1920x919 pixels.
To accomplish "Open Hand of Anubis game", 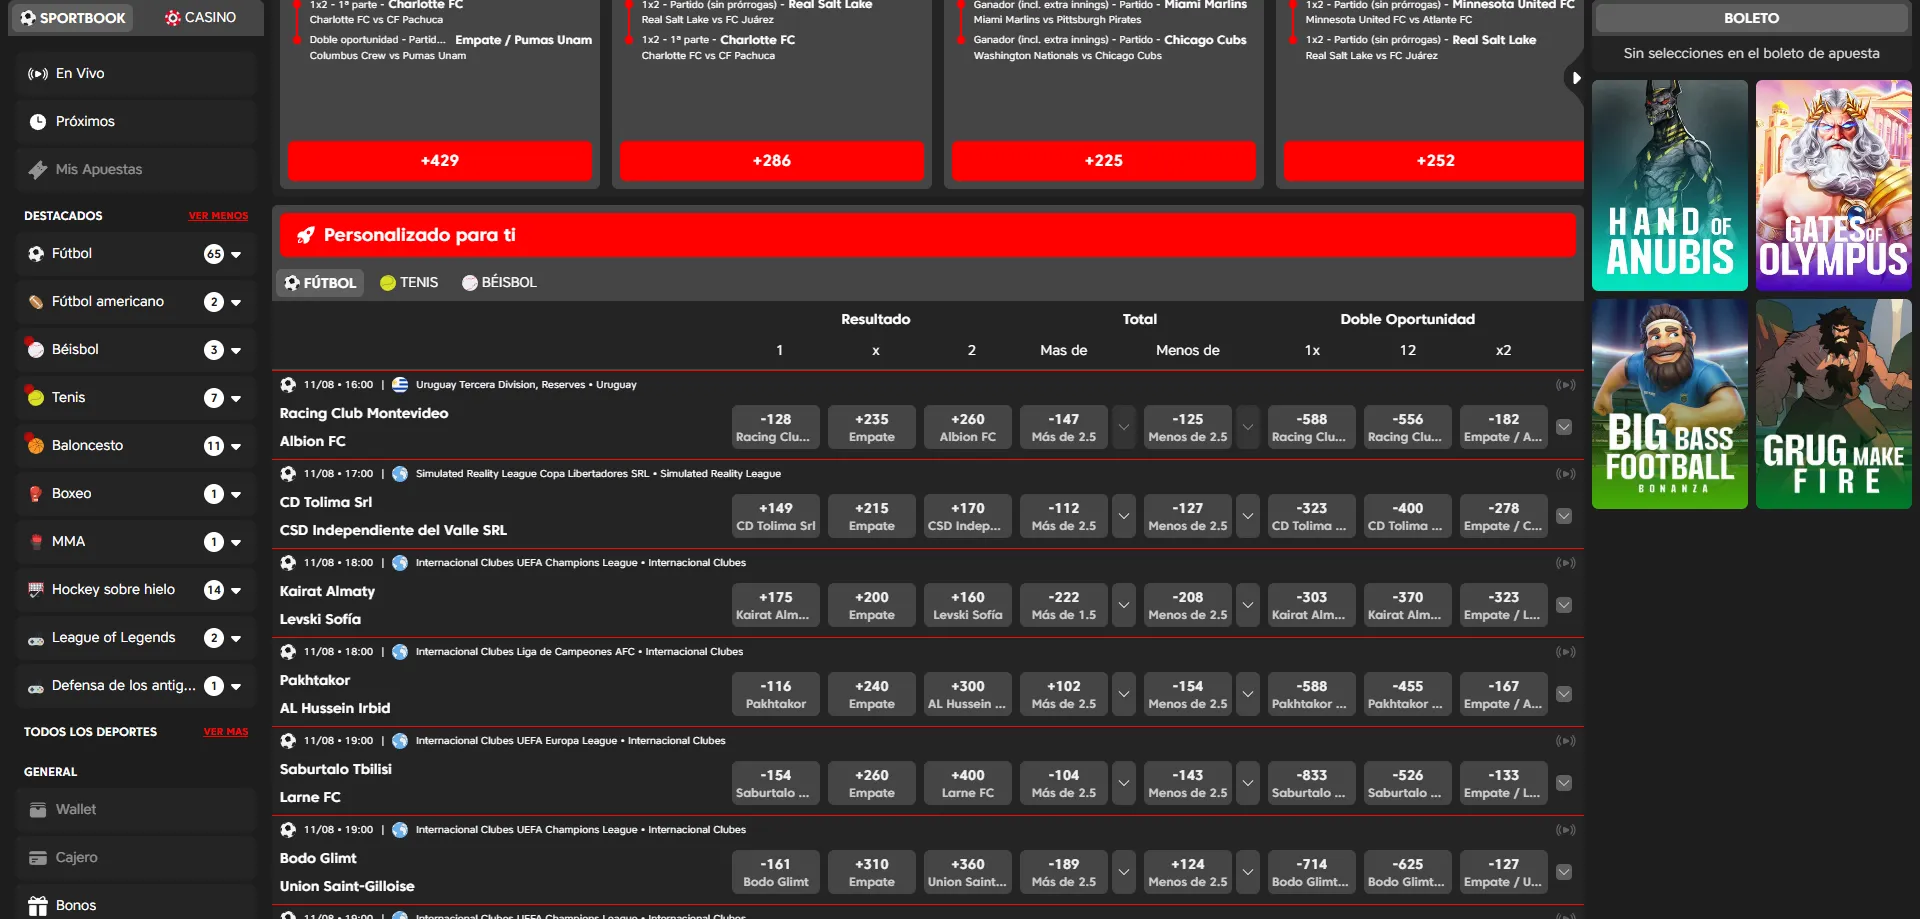I will click(x=1669, y=186).
